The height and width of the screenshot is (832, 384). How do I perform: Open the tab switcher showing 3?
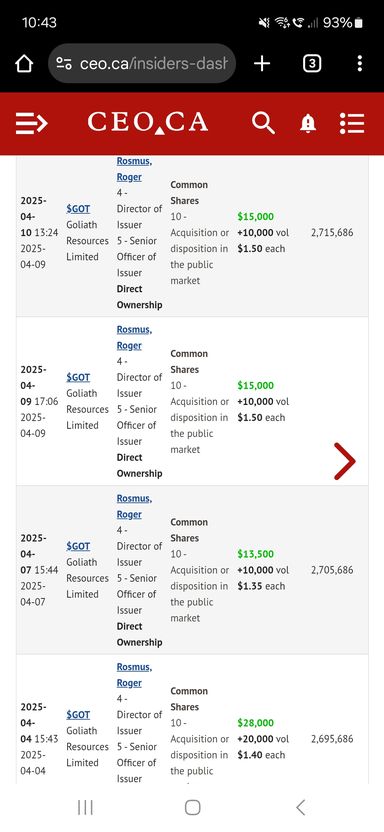(311, 64)
